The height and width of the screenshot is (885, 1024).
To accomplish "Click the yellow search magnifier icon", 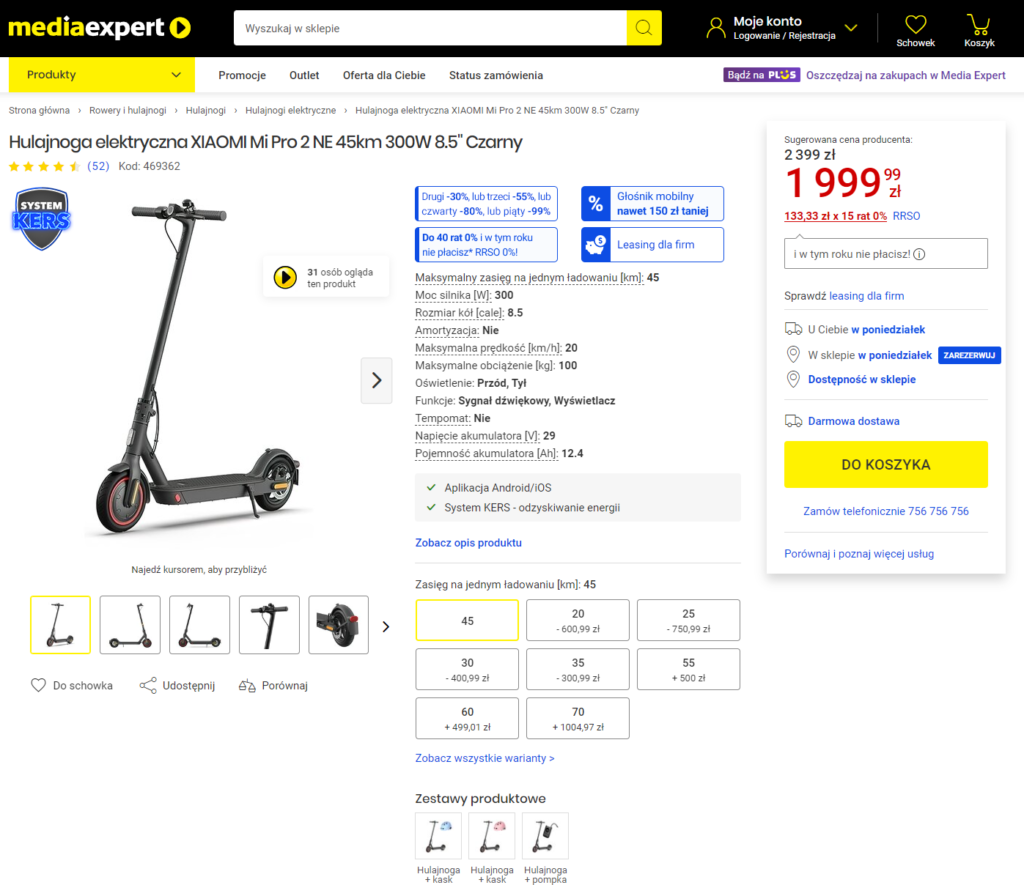I will pyautogui.click(x=643, y=28).
